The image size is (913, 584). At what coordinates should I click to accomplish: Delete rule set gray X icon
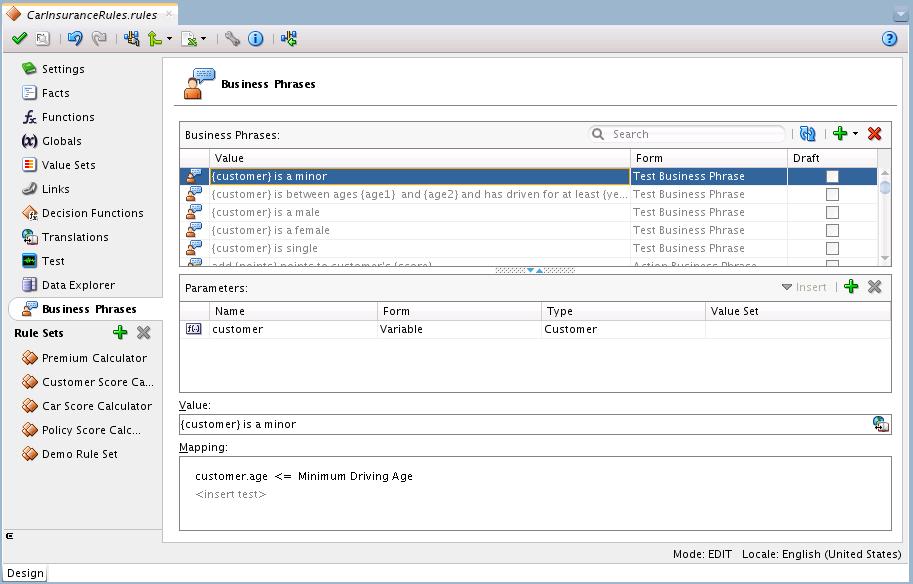click(x=143, y=332)
